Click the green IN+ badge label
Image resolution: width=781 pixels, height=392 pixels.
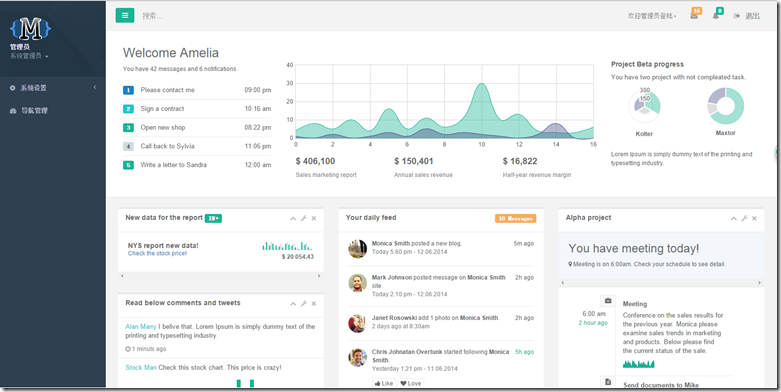[213, 218]
